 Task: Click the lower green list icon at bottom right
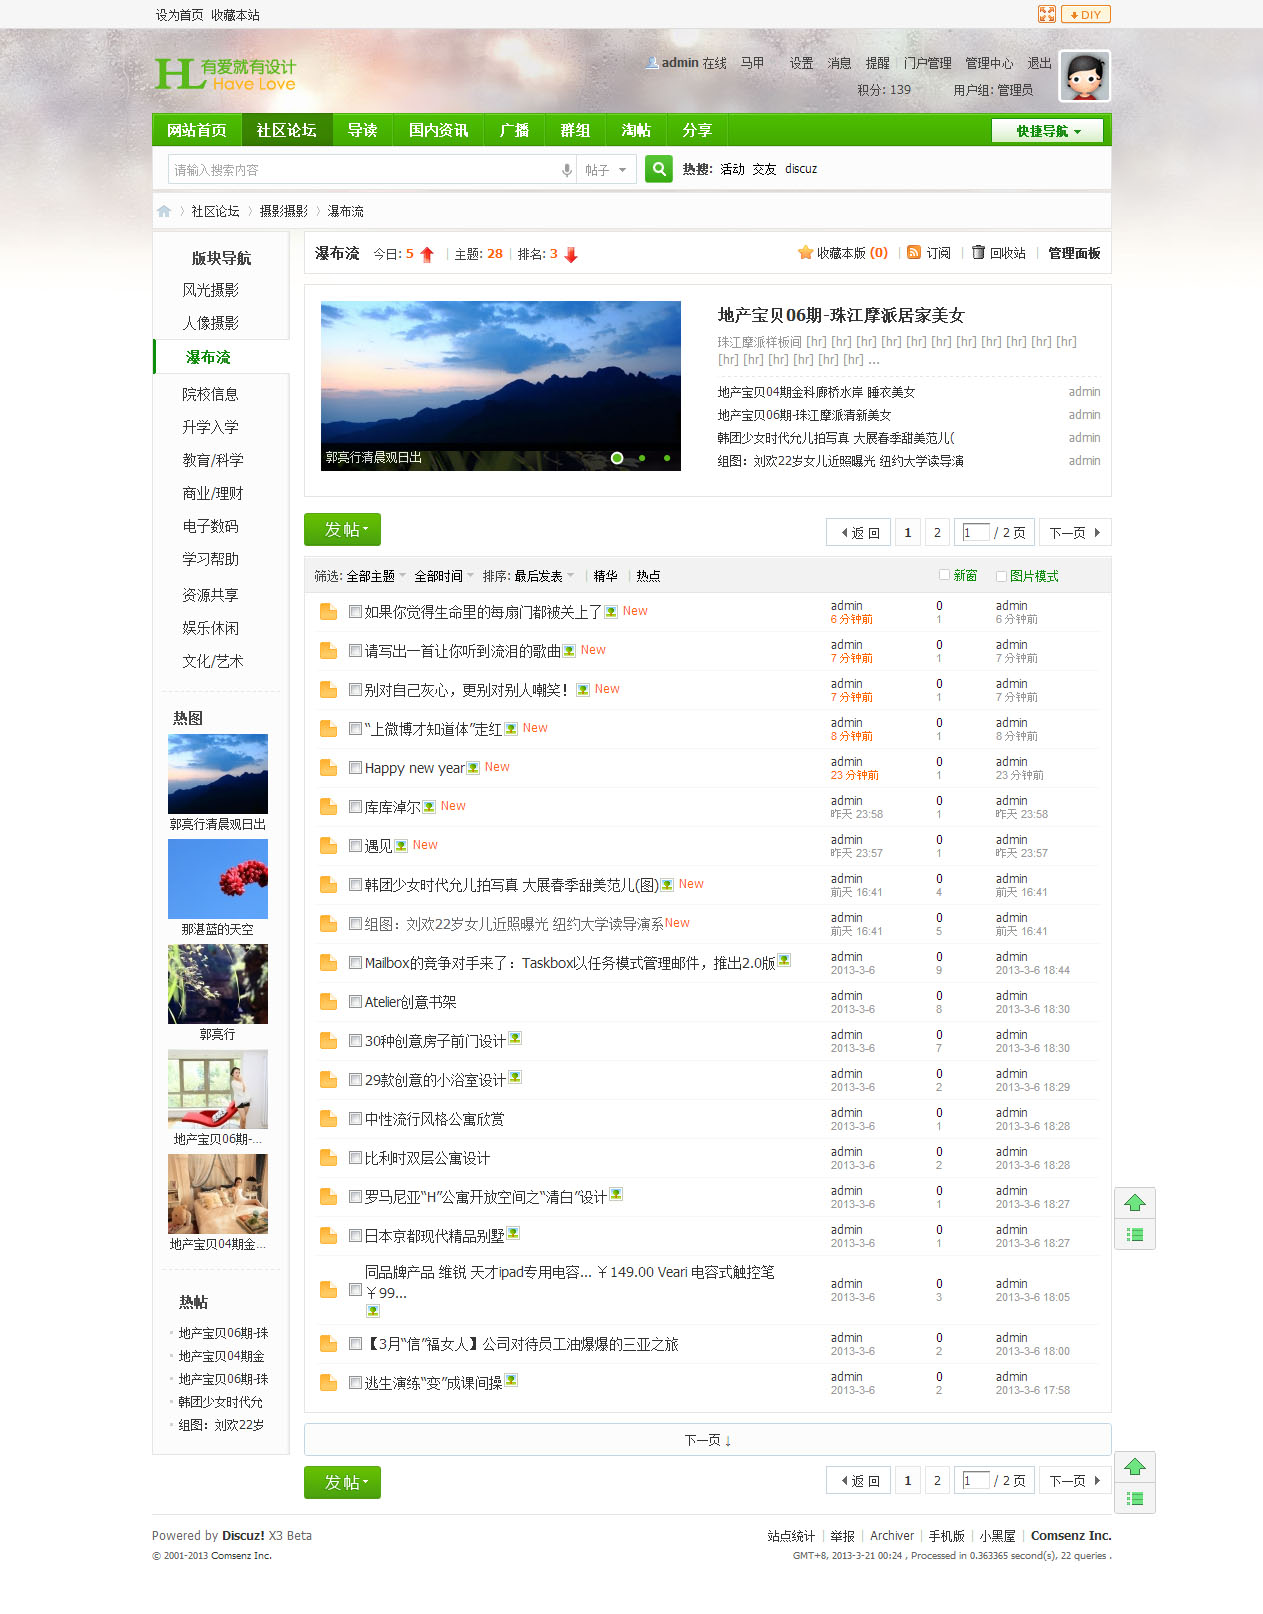1135,1498
